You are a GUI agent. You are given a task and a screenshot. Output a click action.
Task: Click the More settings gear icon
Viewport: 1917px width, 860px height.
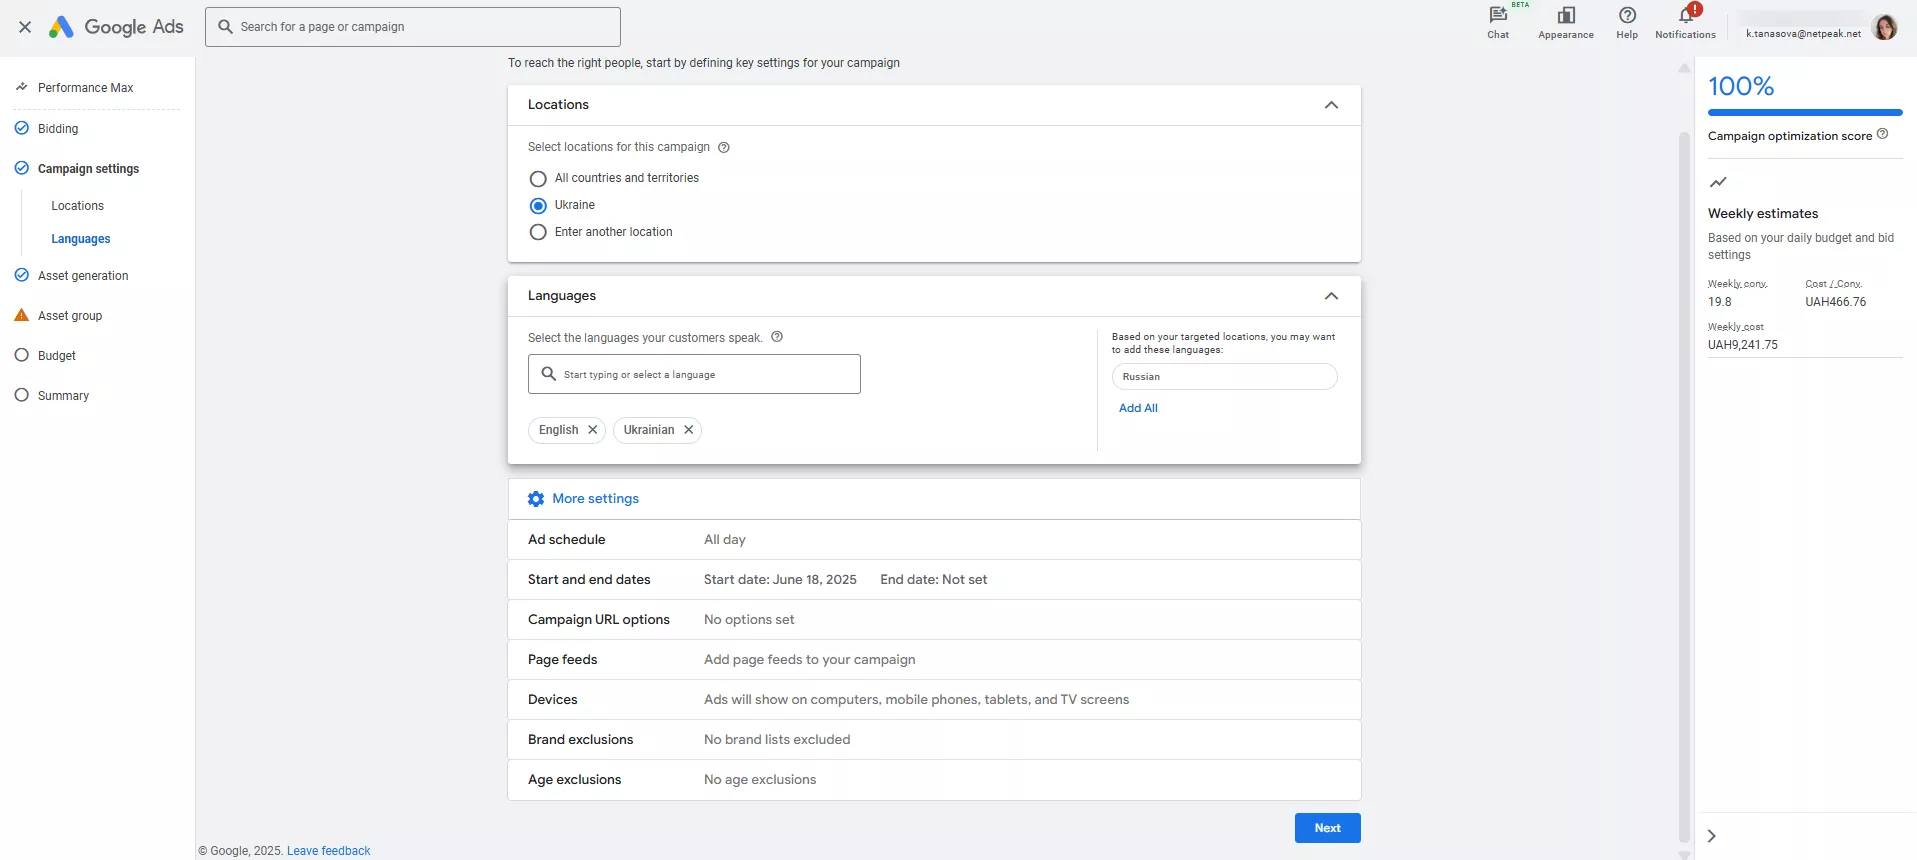536,499
